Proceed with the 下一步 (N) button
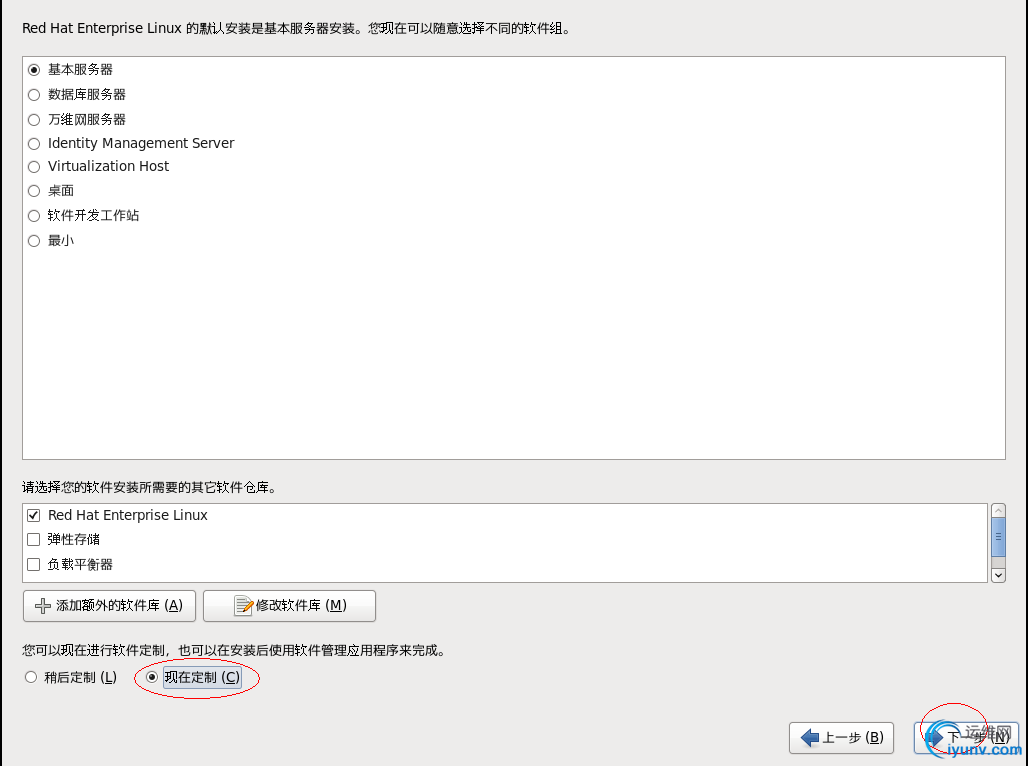 click(x=966, y=738)
